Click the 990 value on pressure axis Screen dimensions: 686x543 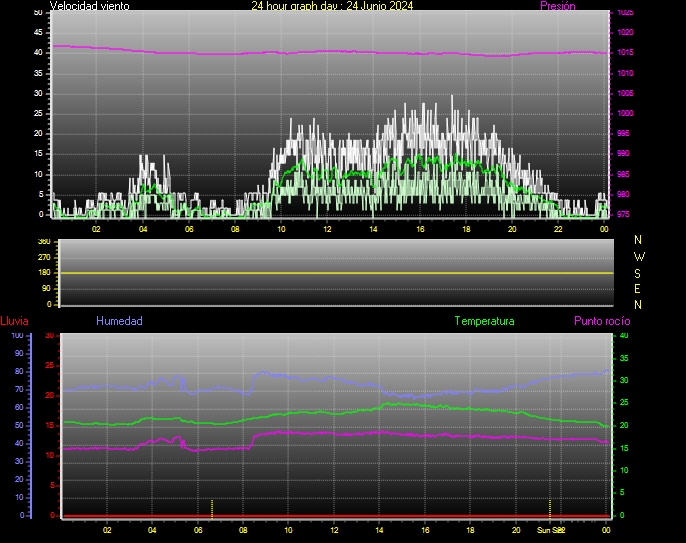(623, 154)
